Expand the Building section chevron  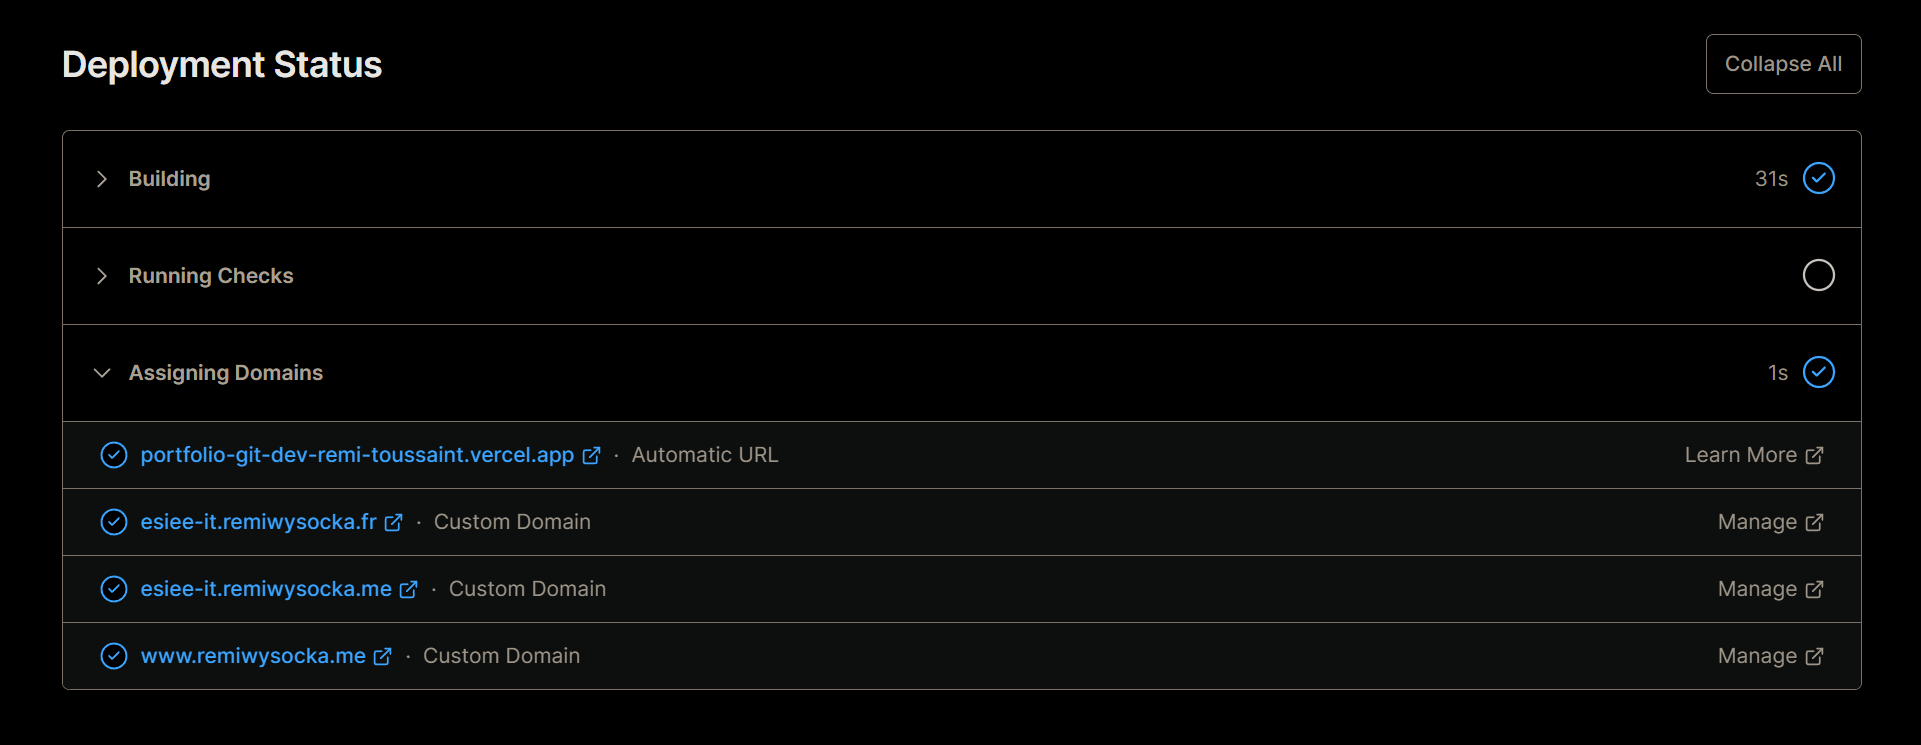[x=101, y=179]
